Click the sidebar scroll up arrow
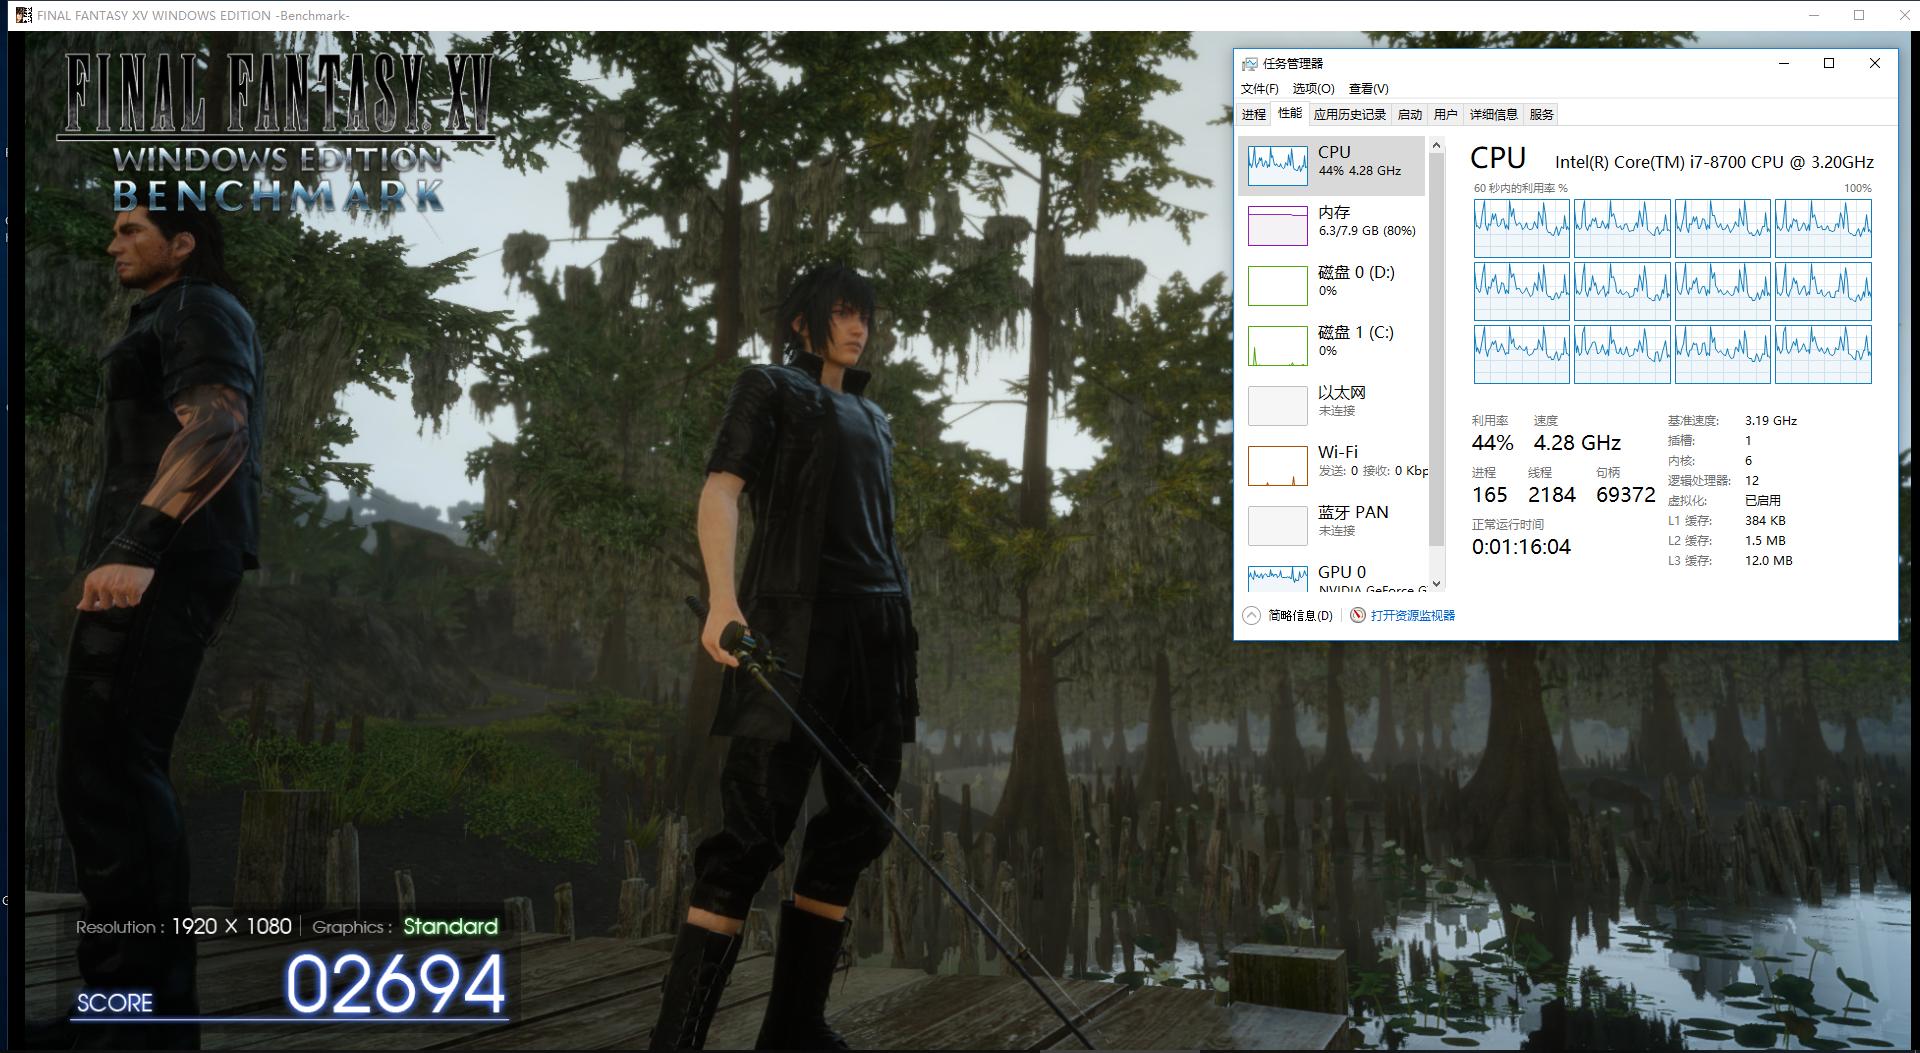 (x=1437, y=146)
